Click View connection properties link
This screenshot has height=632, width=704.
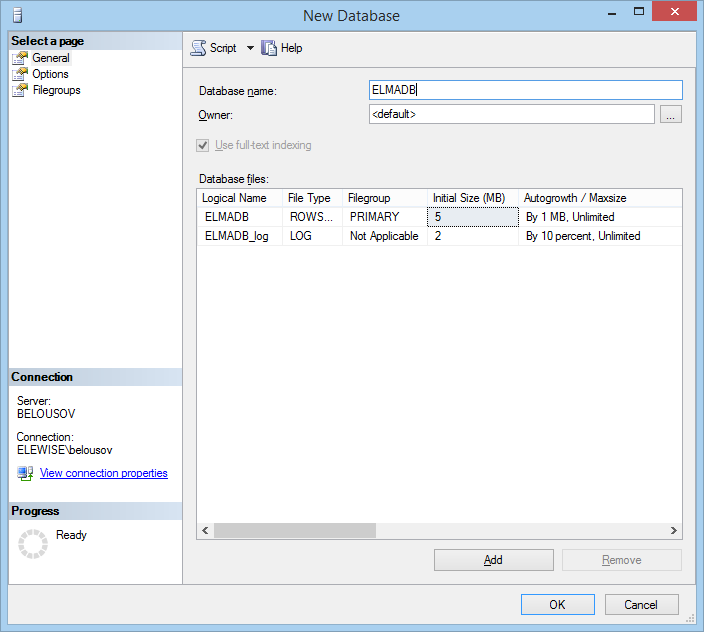tap(103, 473)
